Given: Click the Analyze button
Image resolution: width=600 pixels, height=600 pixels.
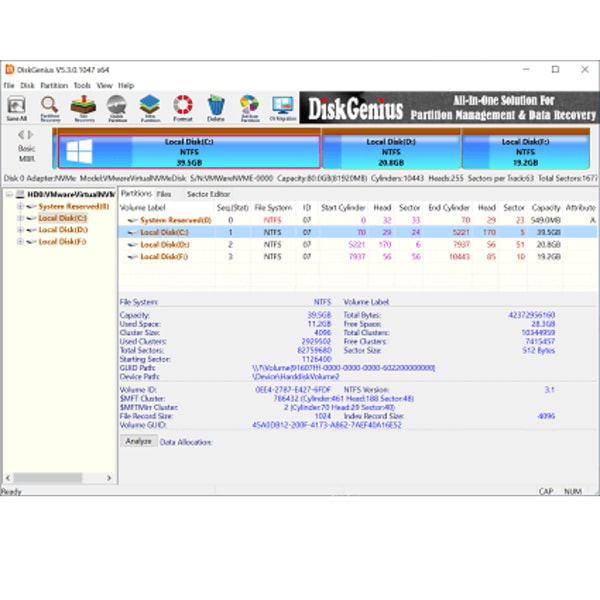Looking at the screenshot, I should (139, 441).
